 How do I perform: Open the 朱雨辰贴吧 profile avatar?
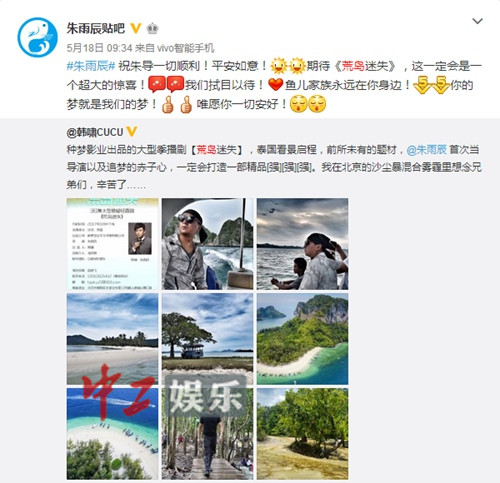(37, 37)
